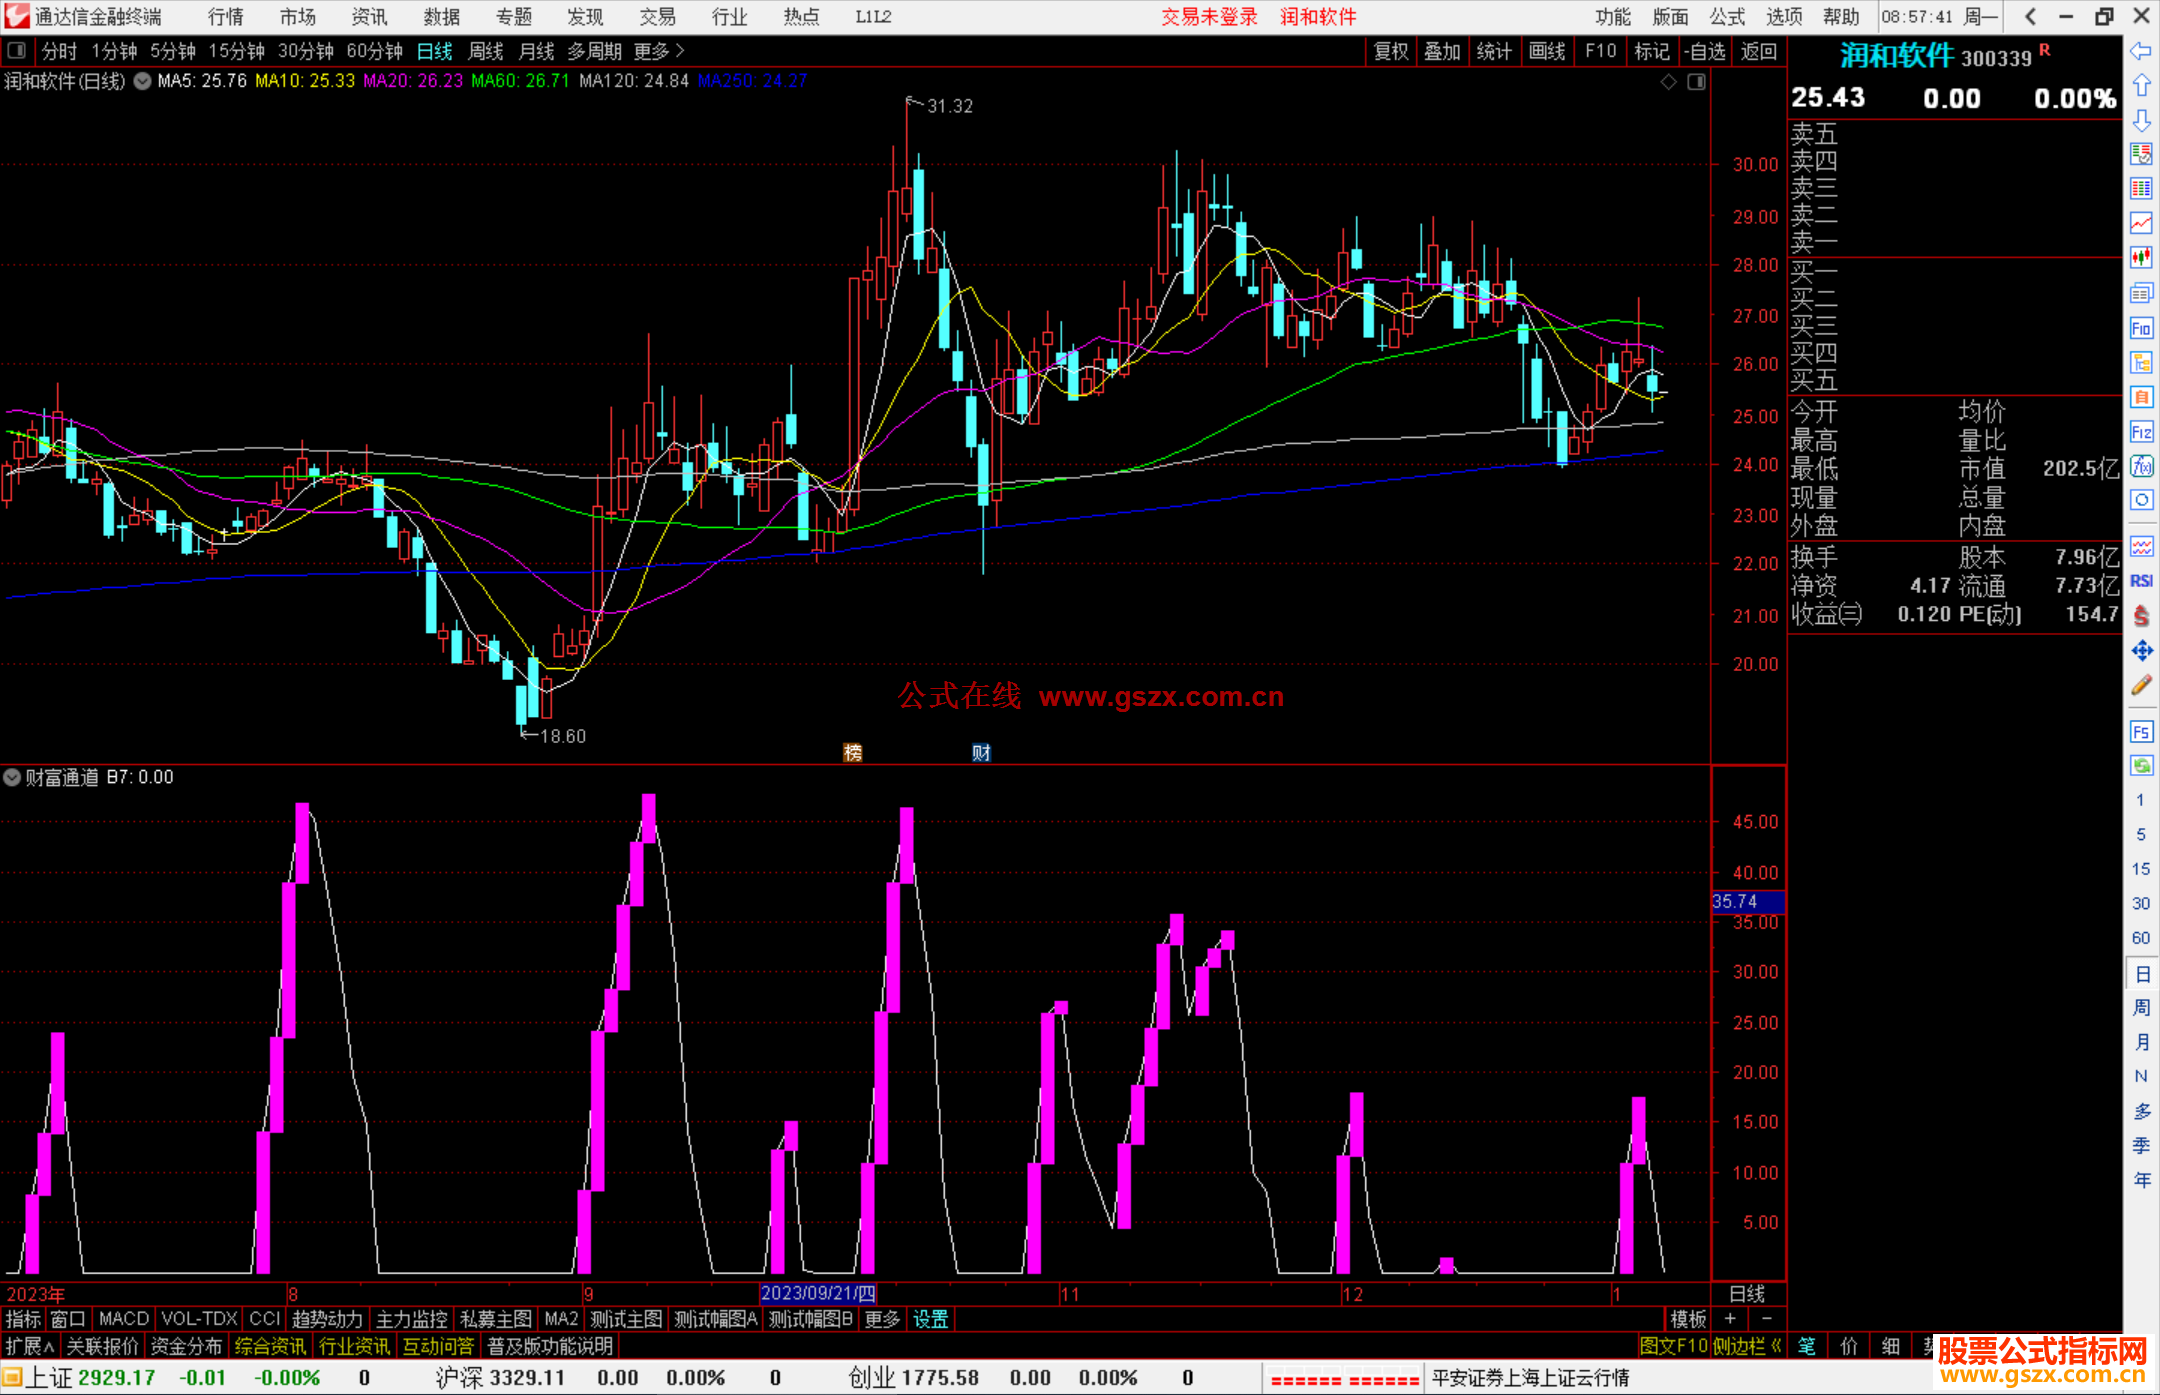Click the line trend chart sidebar icon
The width and height of the screenshot is (2160, 1395).
pyautogui.click(x=2141, y=223)
